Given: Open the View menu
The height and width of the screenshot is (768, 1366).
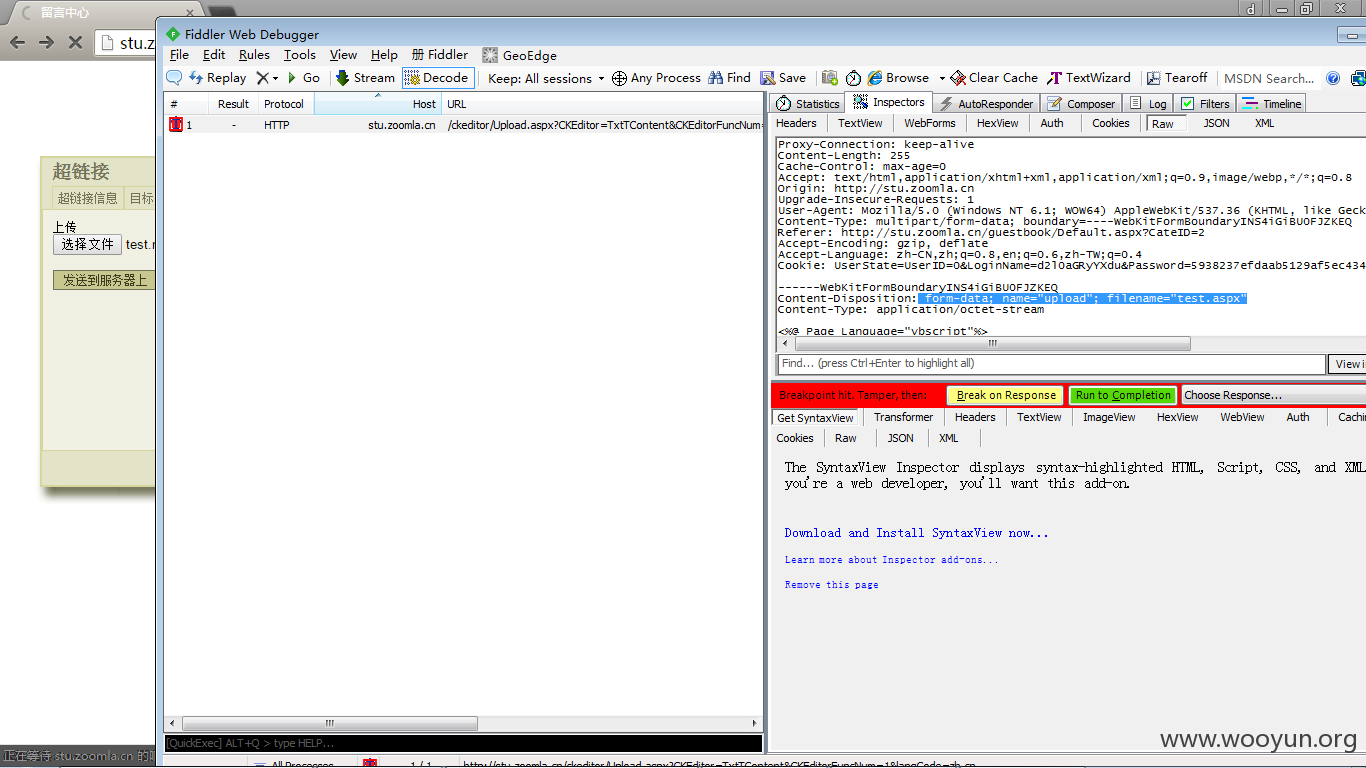Looking at the screenshot, I should (x=343, y=55).
